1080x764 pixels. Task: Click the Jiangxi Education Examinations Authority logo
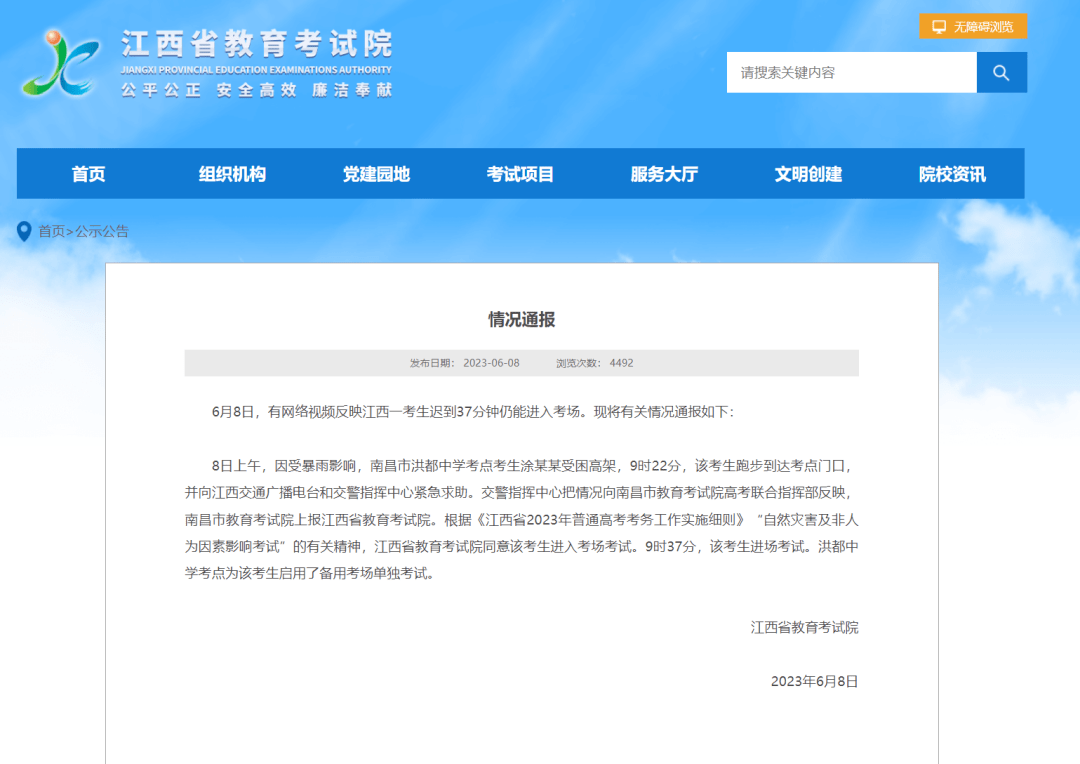point(60,62)
